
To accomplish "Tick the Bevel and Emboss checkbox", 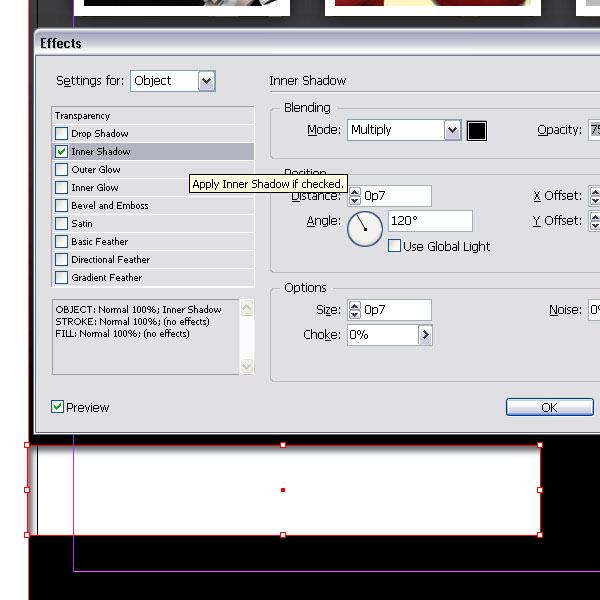I will click(61, 205).
